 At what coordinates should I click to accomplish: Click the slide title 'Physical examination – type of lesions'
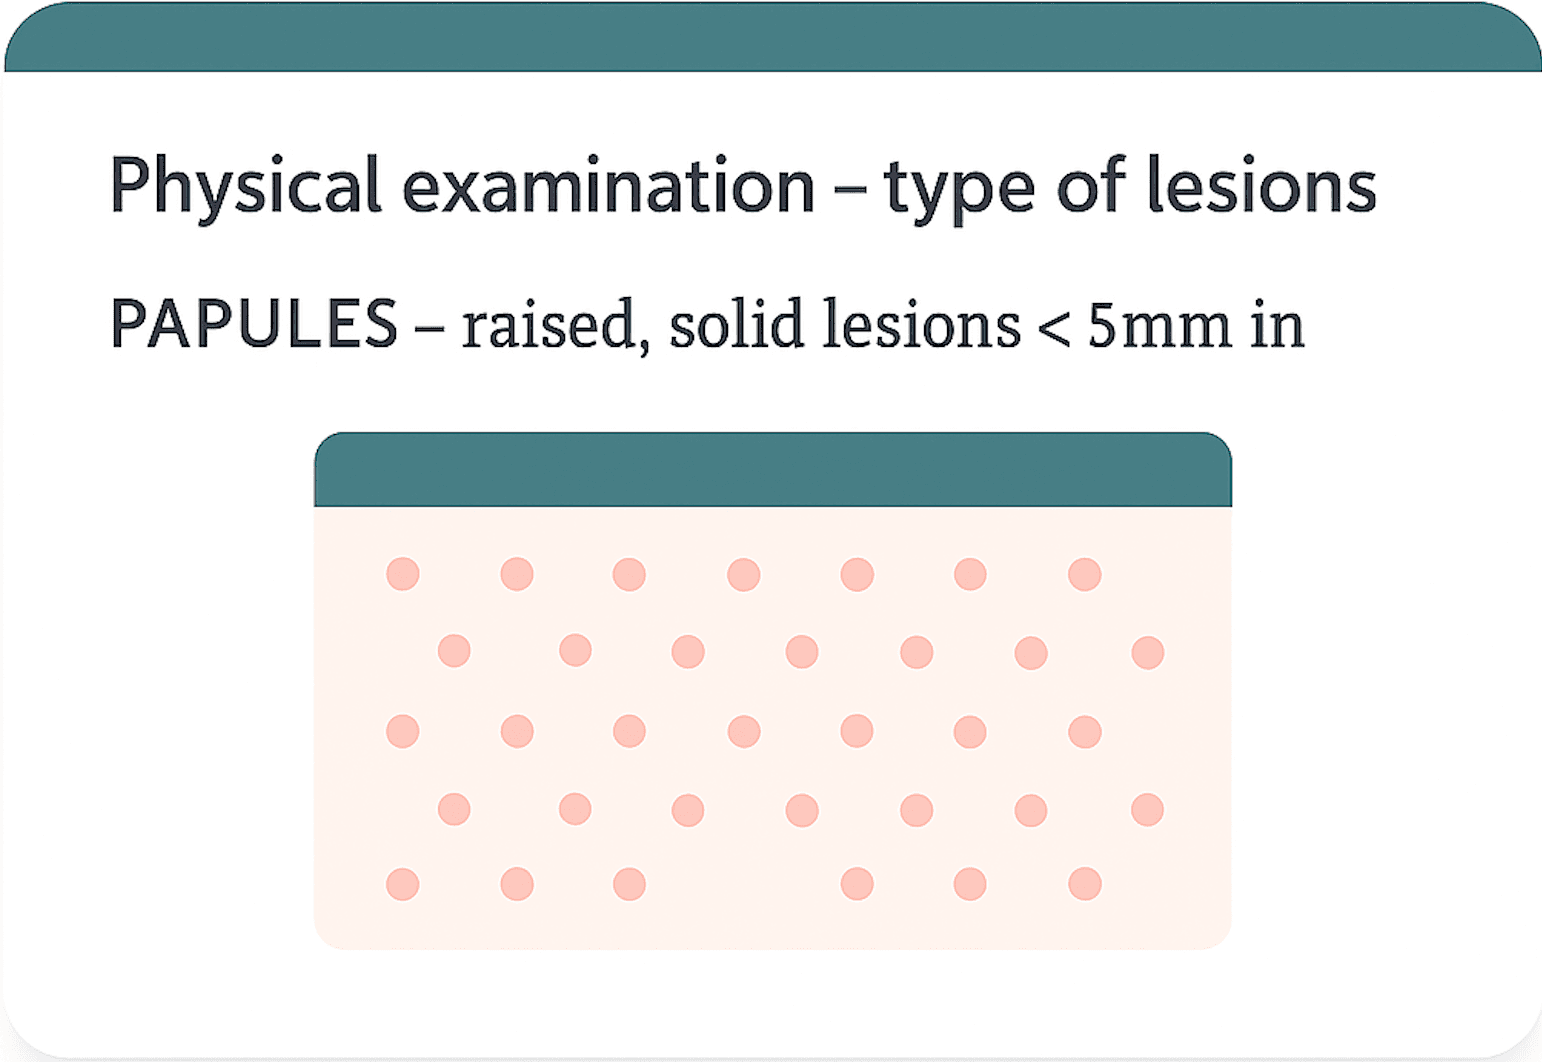click(742, 187)
